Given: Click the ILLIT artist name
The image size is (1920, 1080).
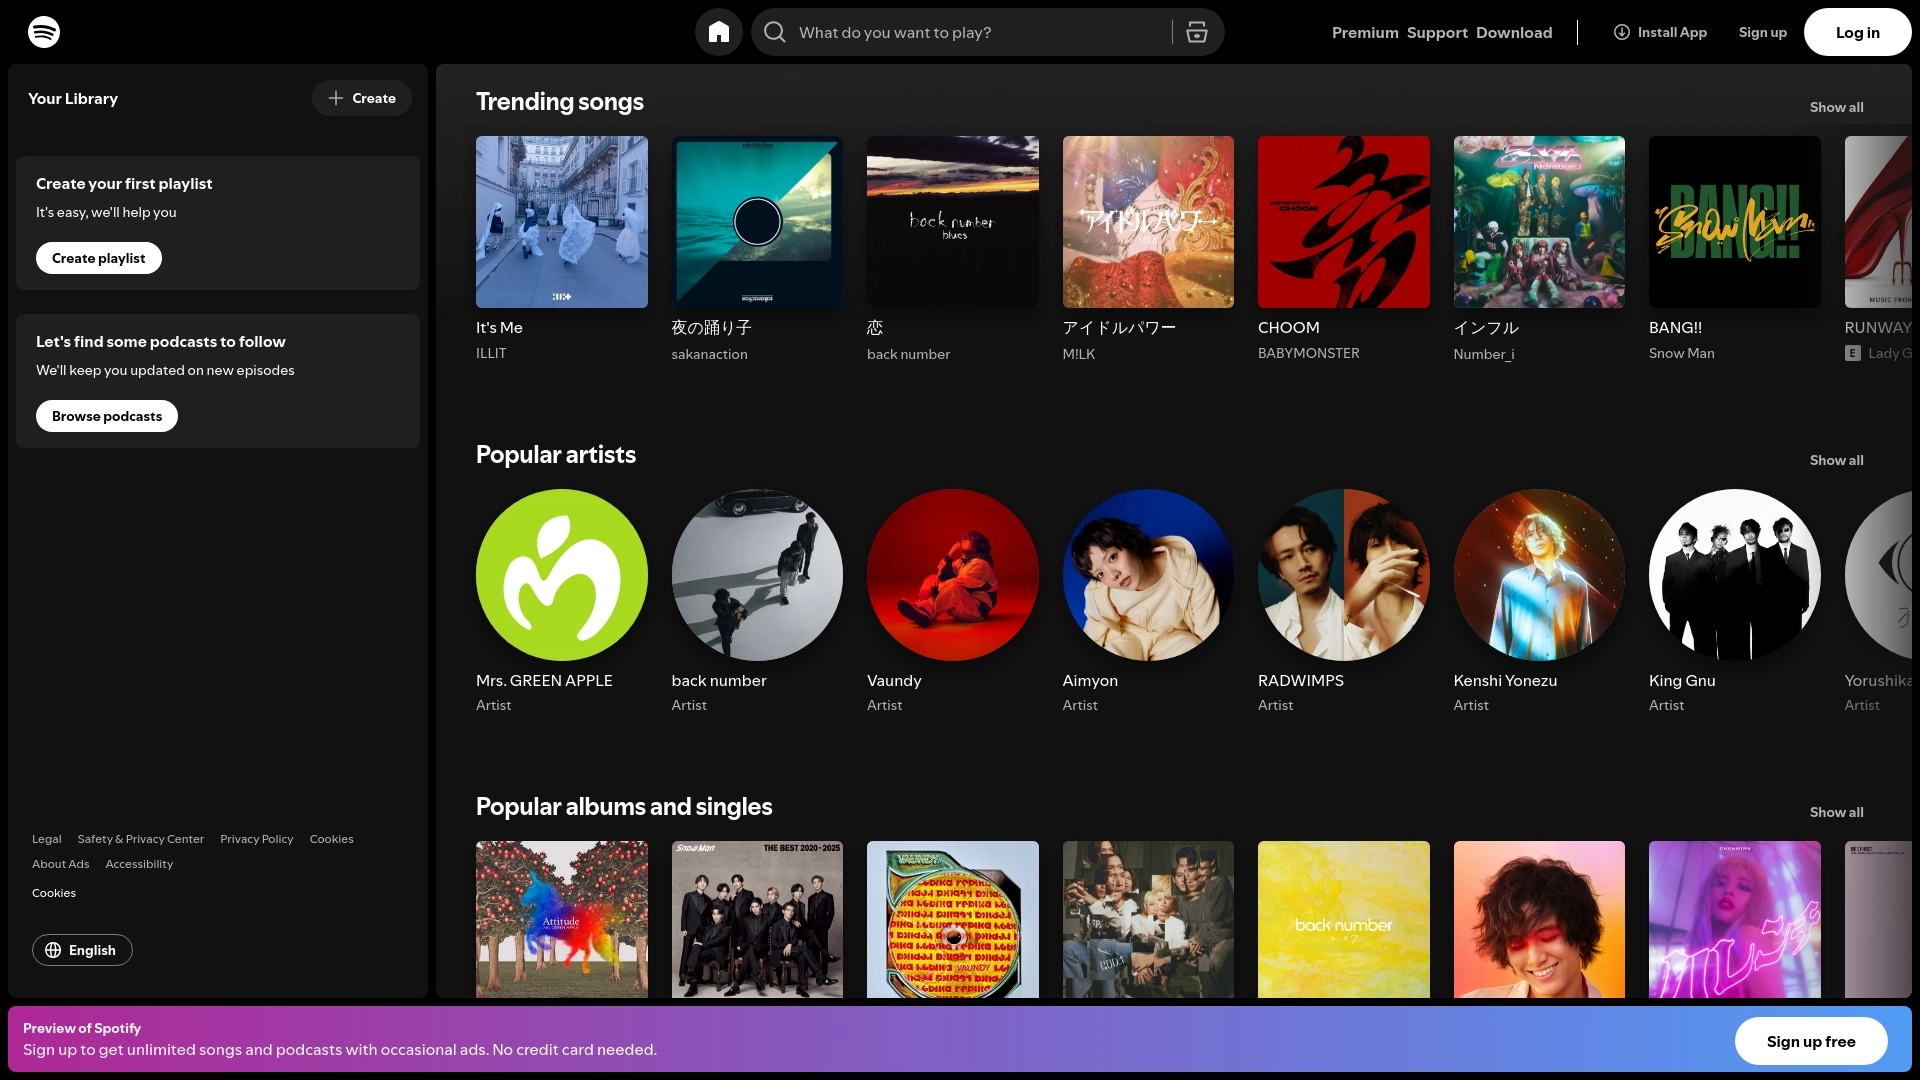Looking at the screenshot, I should coord(491,353).
